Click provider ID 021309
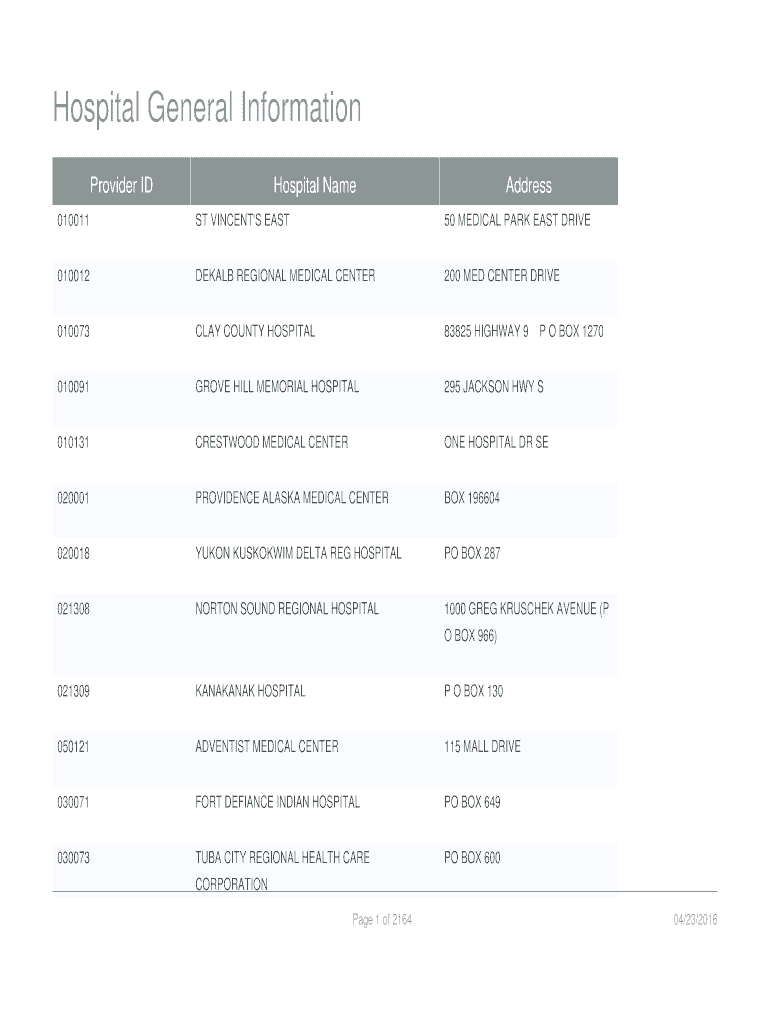Screen dimensions: 770x1024 (72, 691)
